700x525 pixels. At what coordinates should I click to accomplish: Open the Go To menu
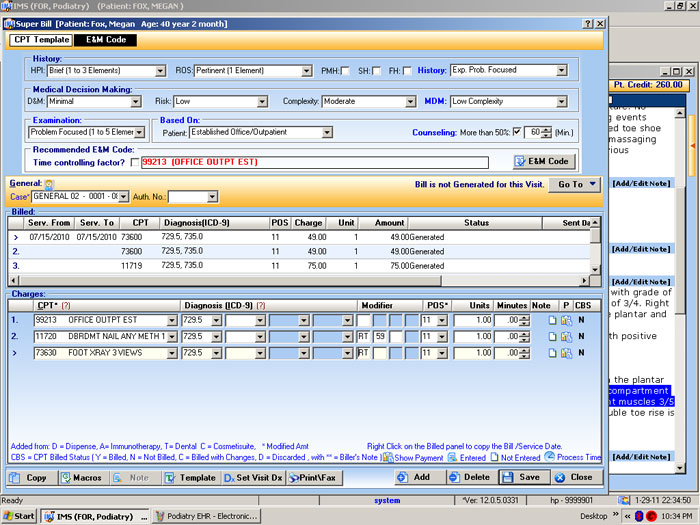tap(575, 184)
